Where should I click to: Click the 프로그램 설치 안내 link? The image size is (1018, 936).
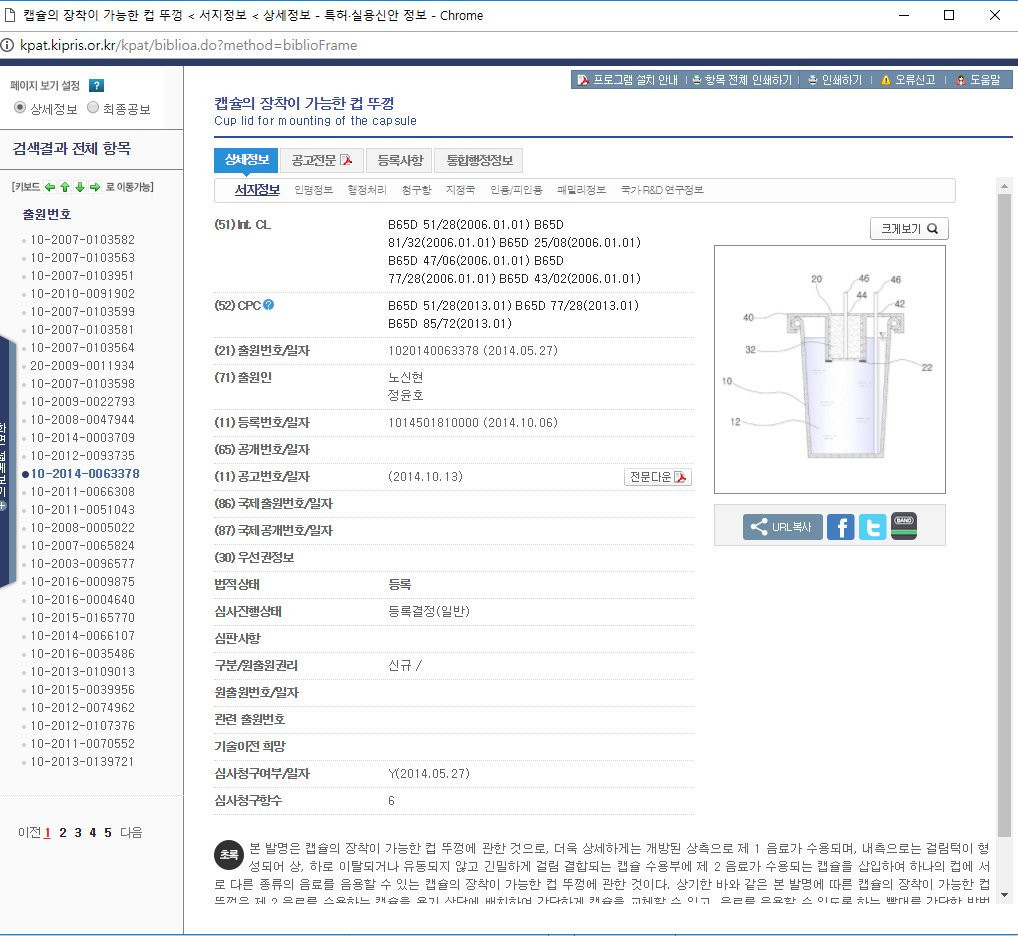[627, 80]
